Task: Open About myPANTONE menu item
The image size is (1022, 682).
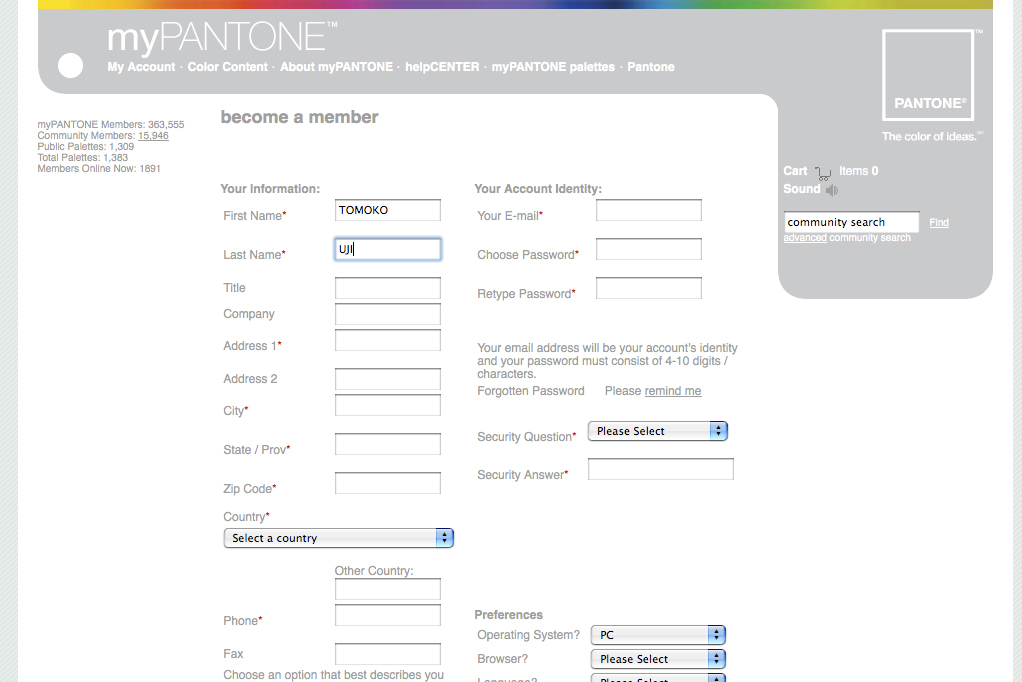Action: click(336, 67)
